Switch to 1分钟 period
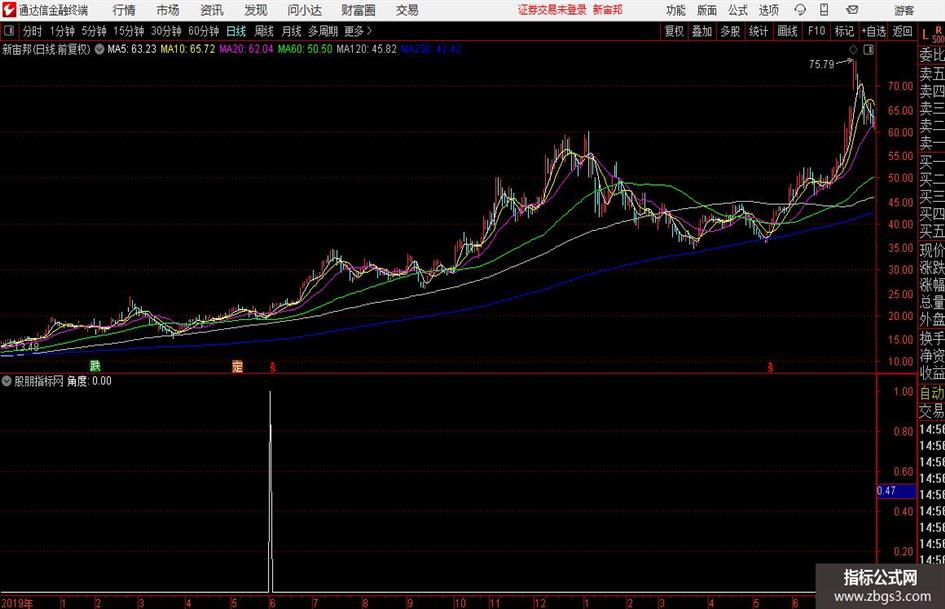 (x=62, y=31)
